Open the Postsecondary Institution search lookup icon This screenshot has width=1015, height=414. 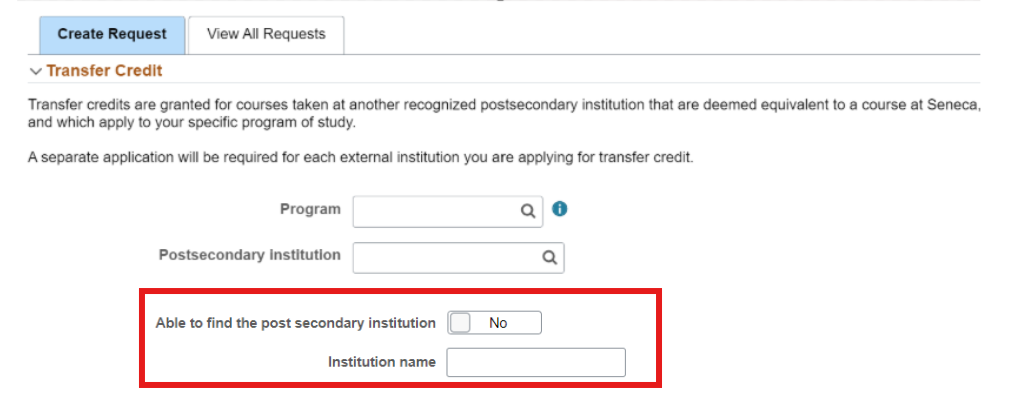click(549, 257)
